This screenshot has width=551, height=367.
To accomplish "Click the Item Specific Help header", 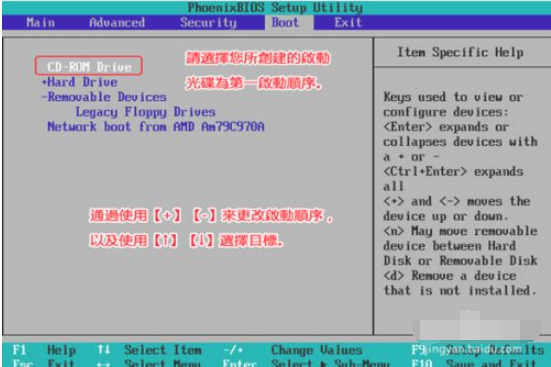I will [x=460, y=52].
